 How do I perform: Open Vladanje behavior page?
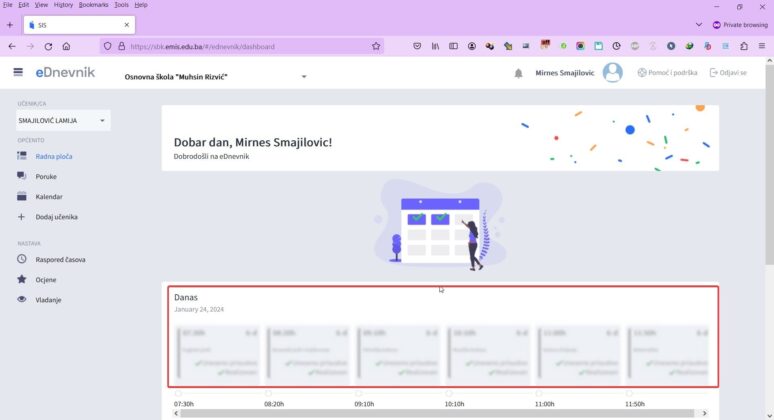click(49, 299)
